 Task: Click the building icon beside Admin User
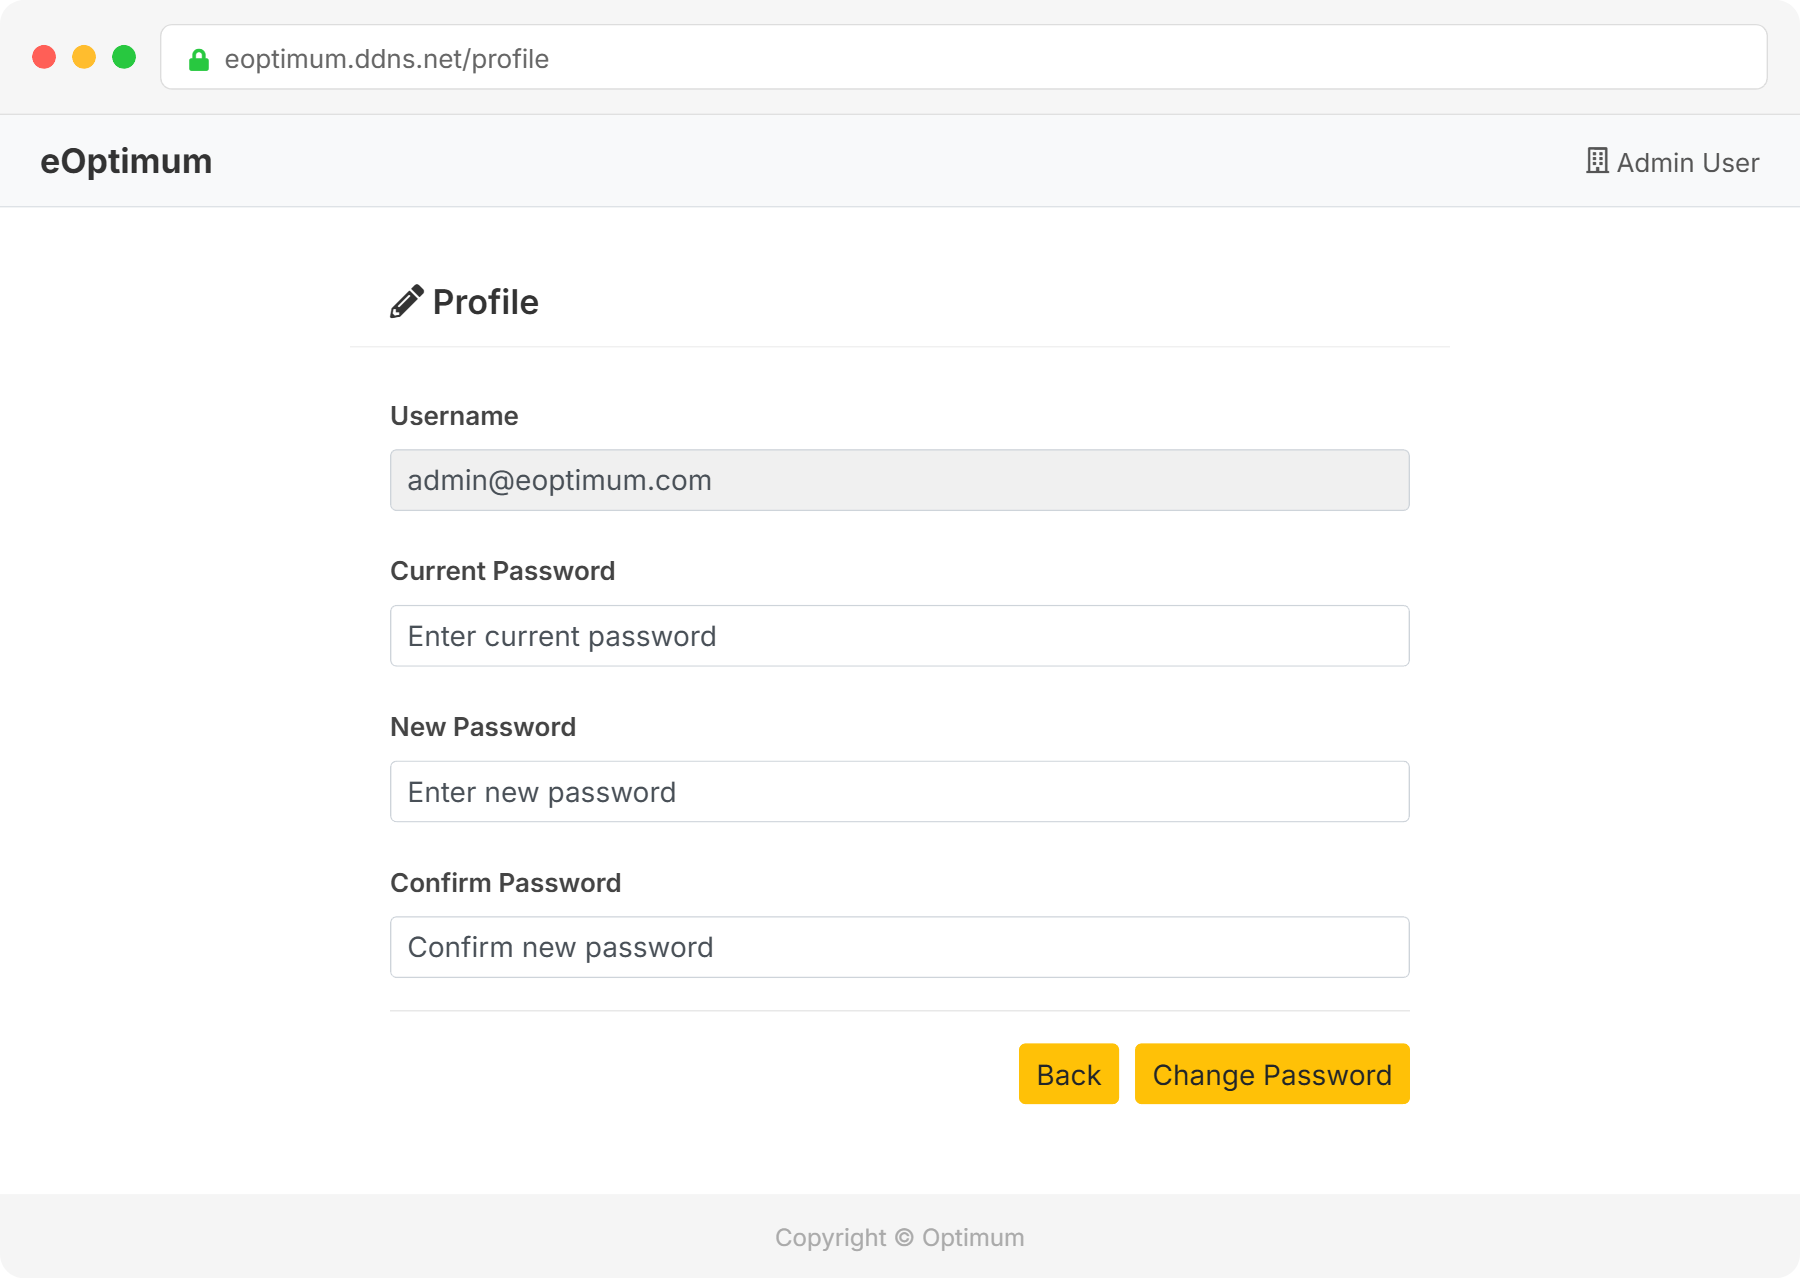1597,161
